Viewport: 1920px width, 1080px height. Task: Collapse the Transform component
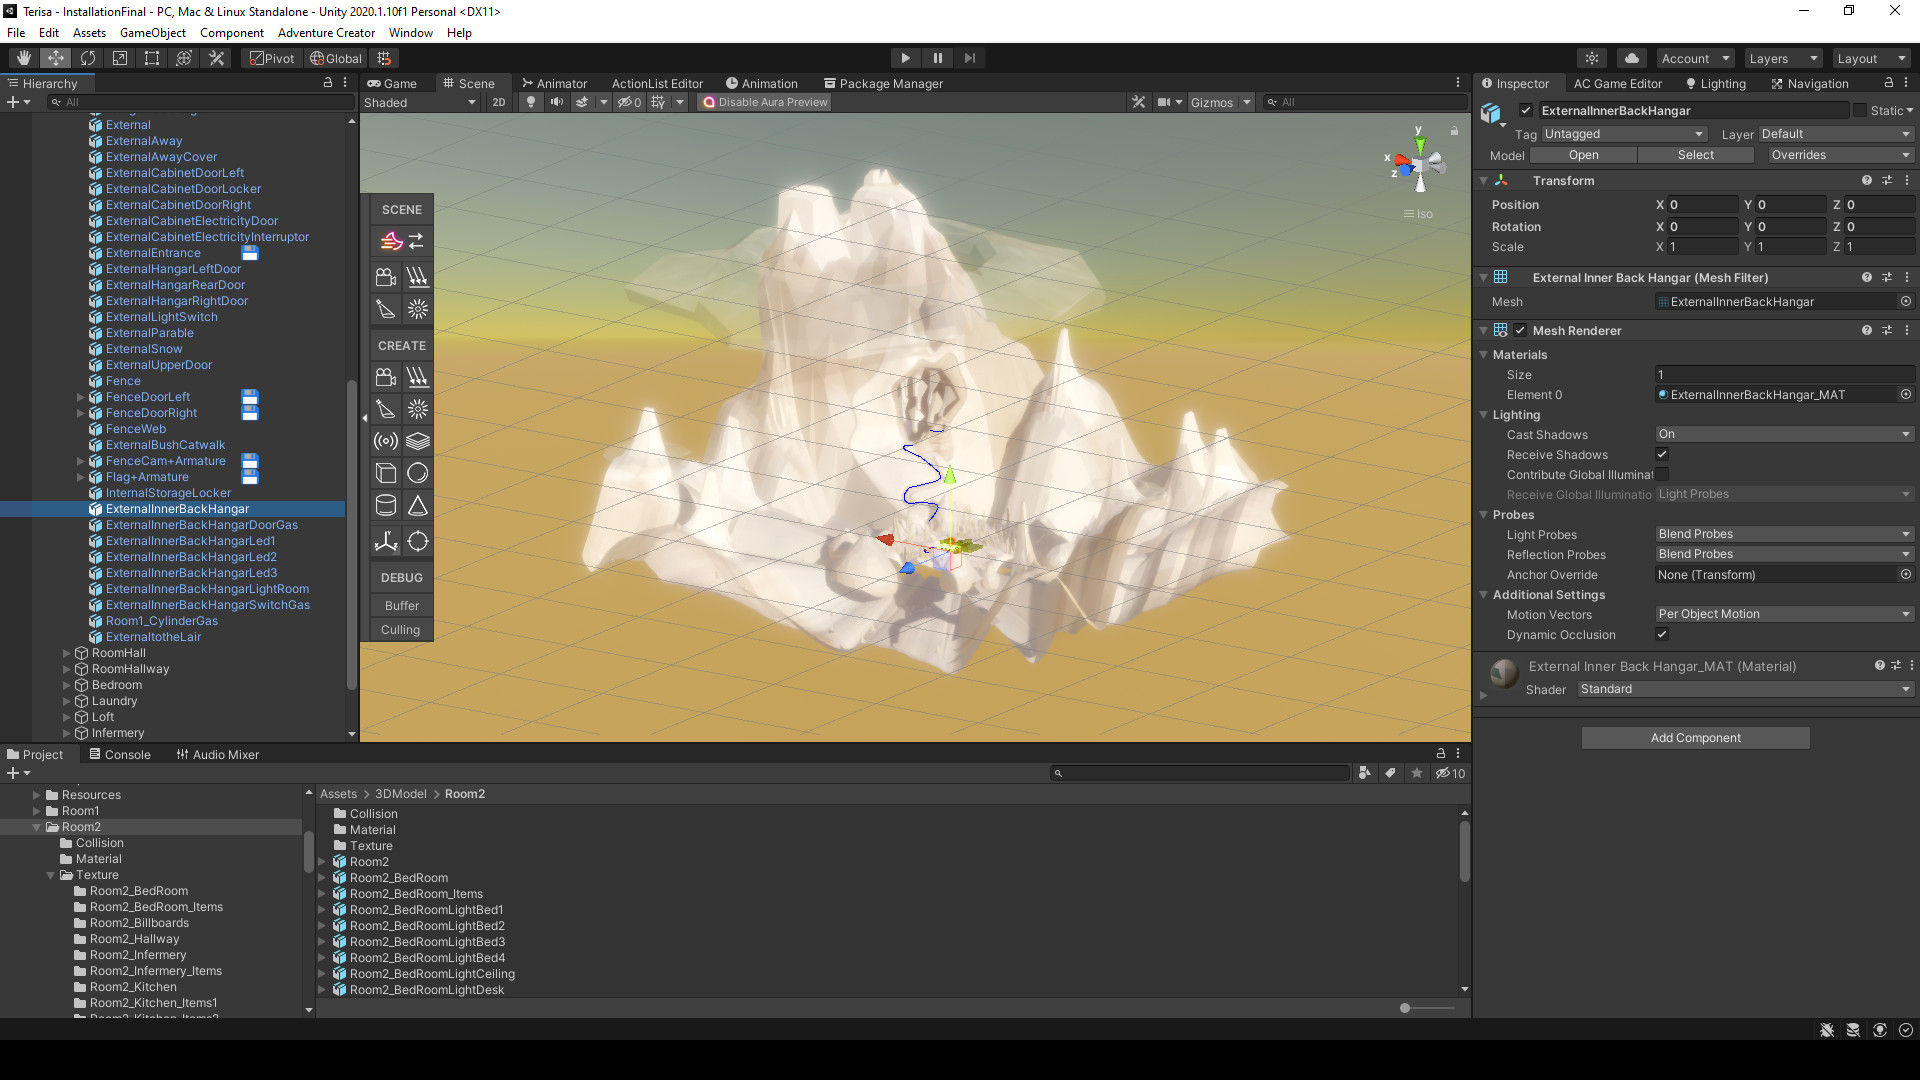coord(1484,181)
